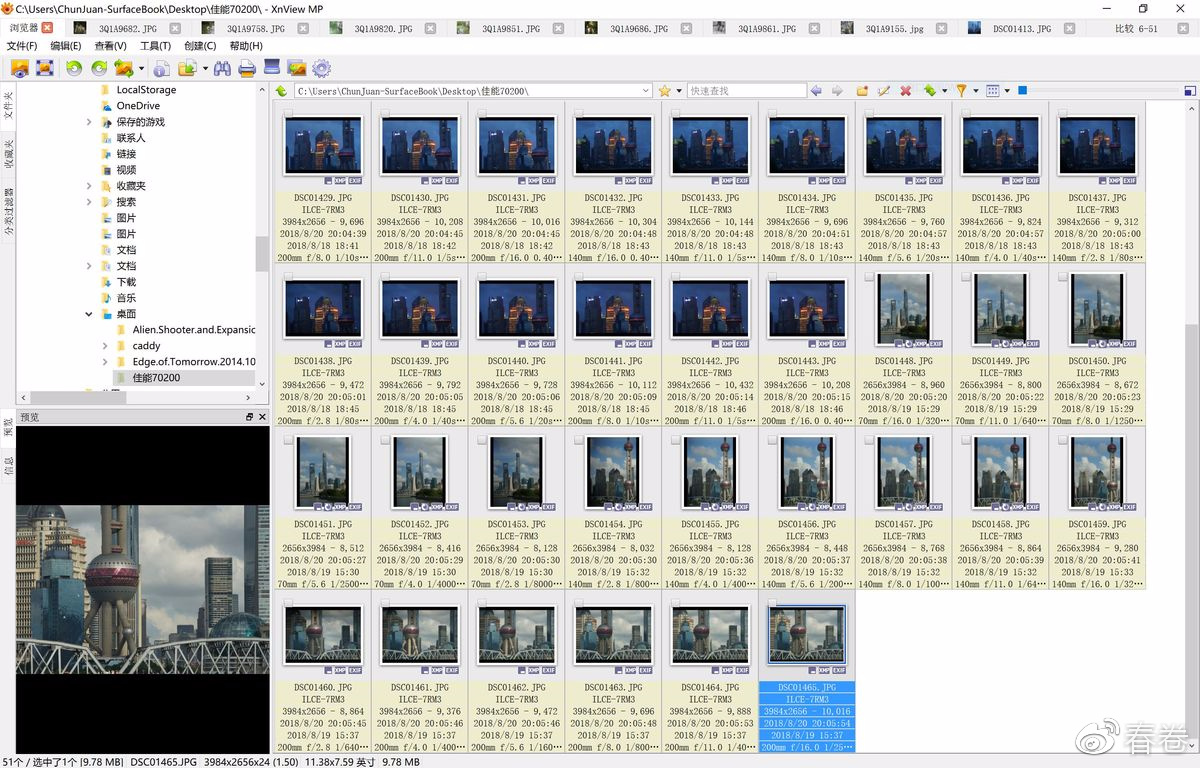Tick the checkbox on DSC01448.JPG thumbnail

pos(869,277)
